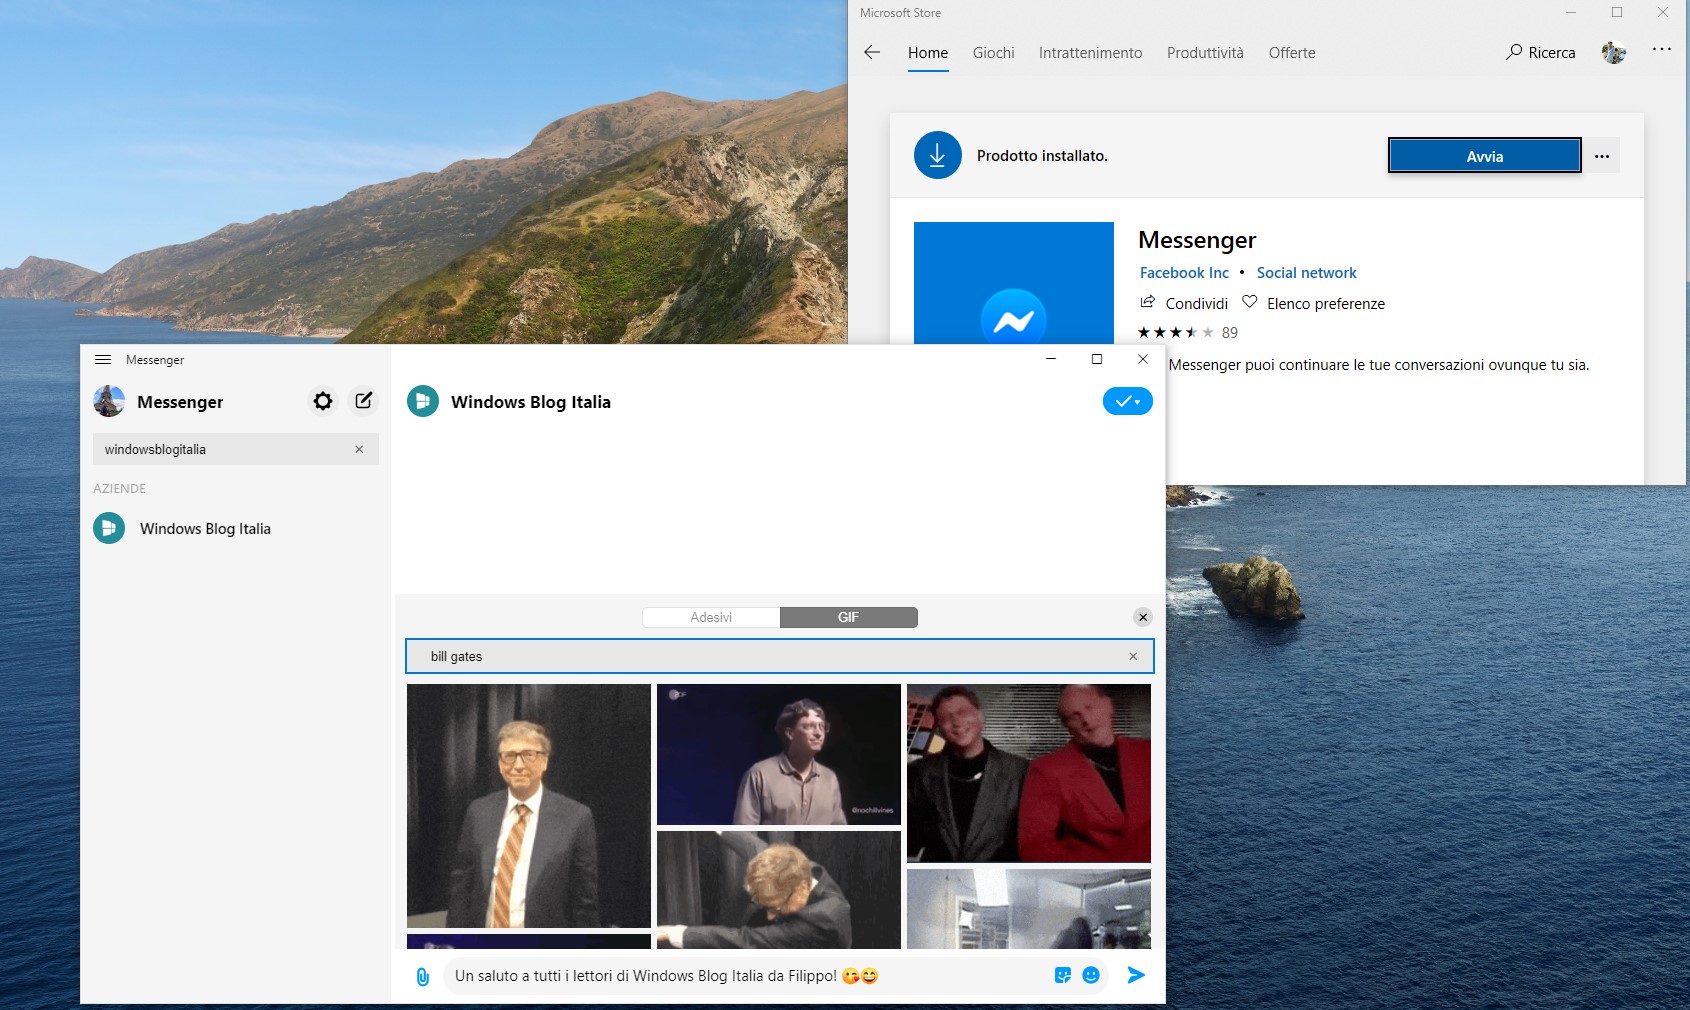Select the grey office GIF thumbnail
The width and height of the screenshot is (1690, 1010).
click(x=1029, y=909)
